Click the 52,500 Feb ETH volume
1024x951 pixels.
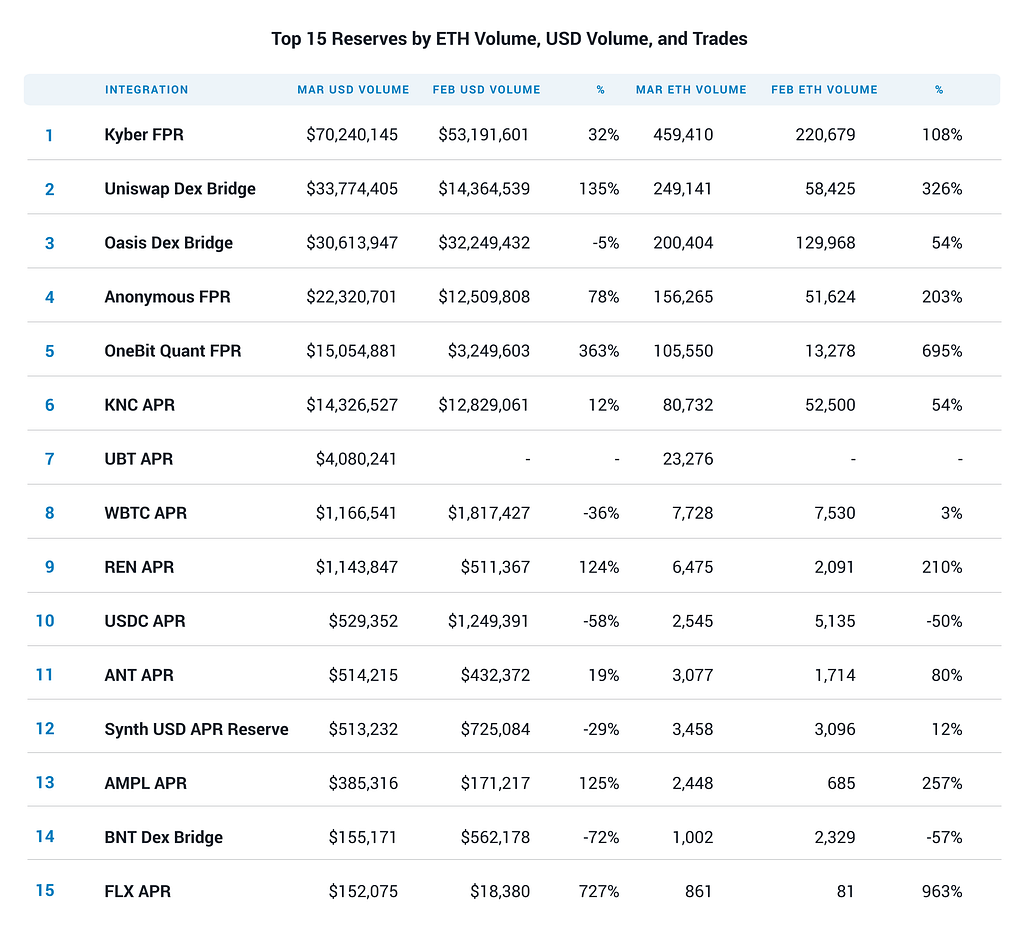[x=830, y=405]
